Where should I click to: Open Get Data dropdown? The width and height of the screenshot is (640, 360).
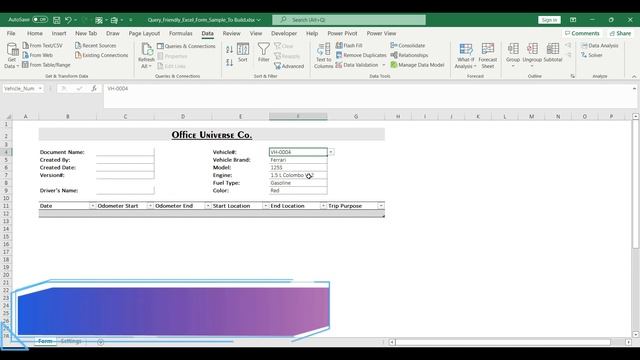tap(12, 56)
